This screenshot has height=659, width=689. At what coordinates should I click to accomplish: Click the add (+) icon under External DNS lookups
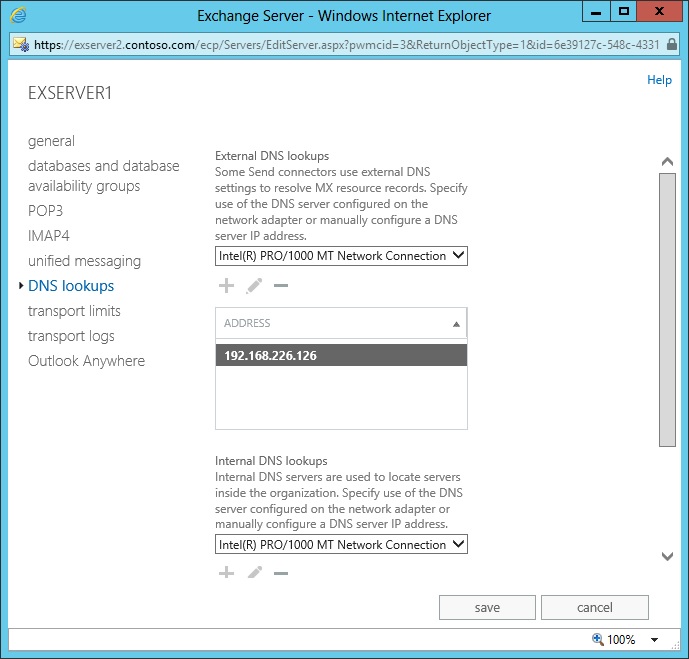pyautogui.click(x=226, y=287)
